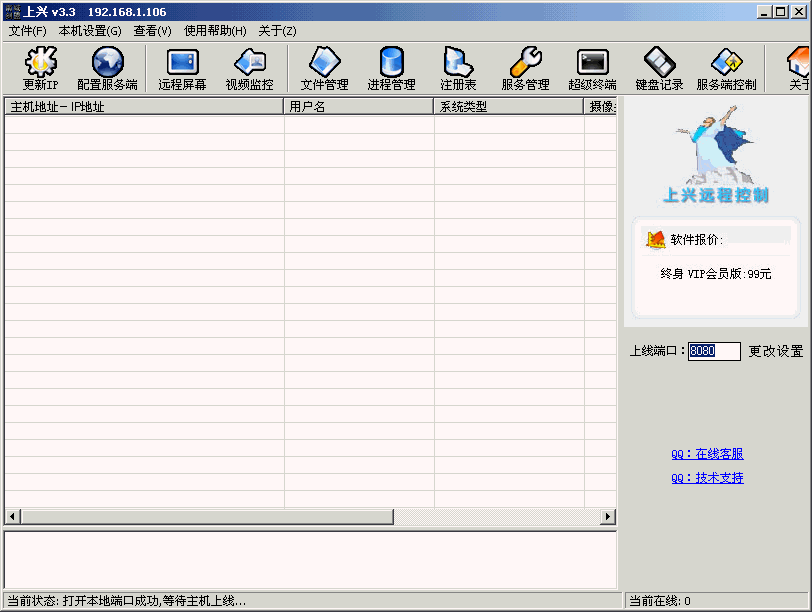Sort by the 用户名 column header
The image size is (812, 612).
point(359,106)
